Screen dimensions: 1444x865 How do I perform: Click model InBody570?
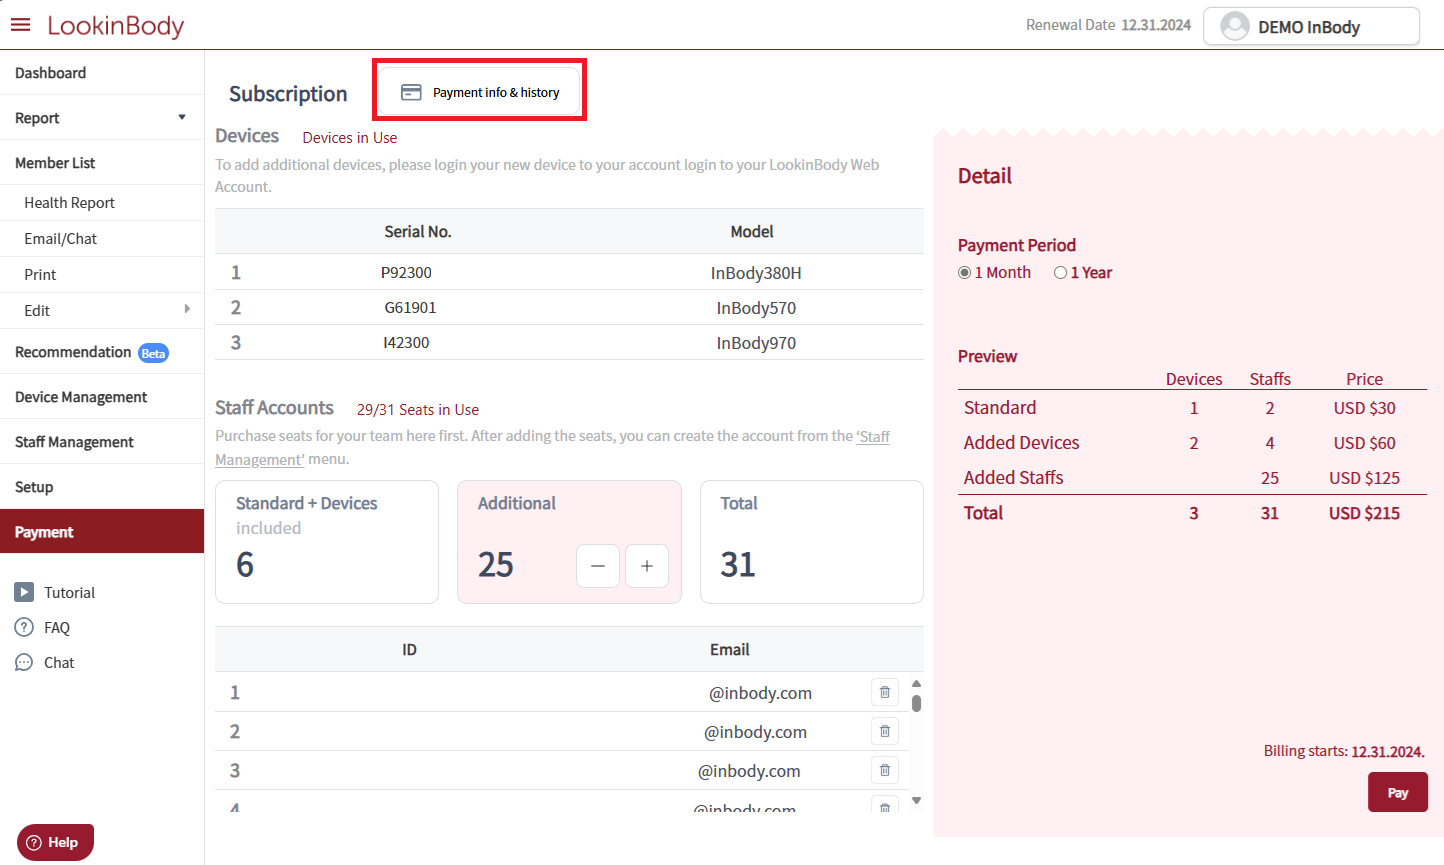click(x=756, y=308)
